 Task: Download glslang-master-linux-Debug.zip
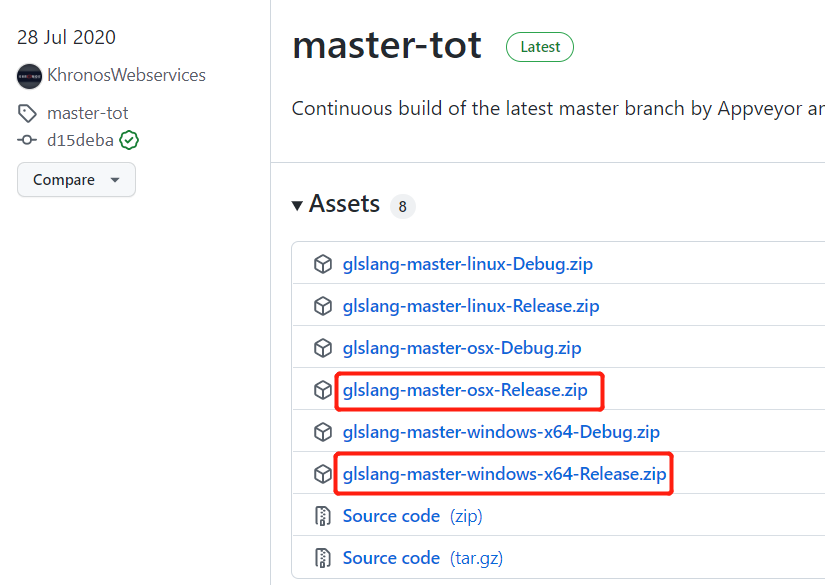468,264
